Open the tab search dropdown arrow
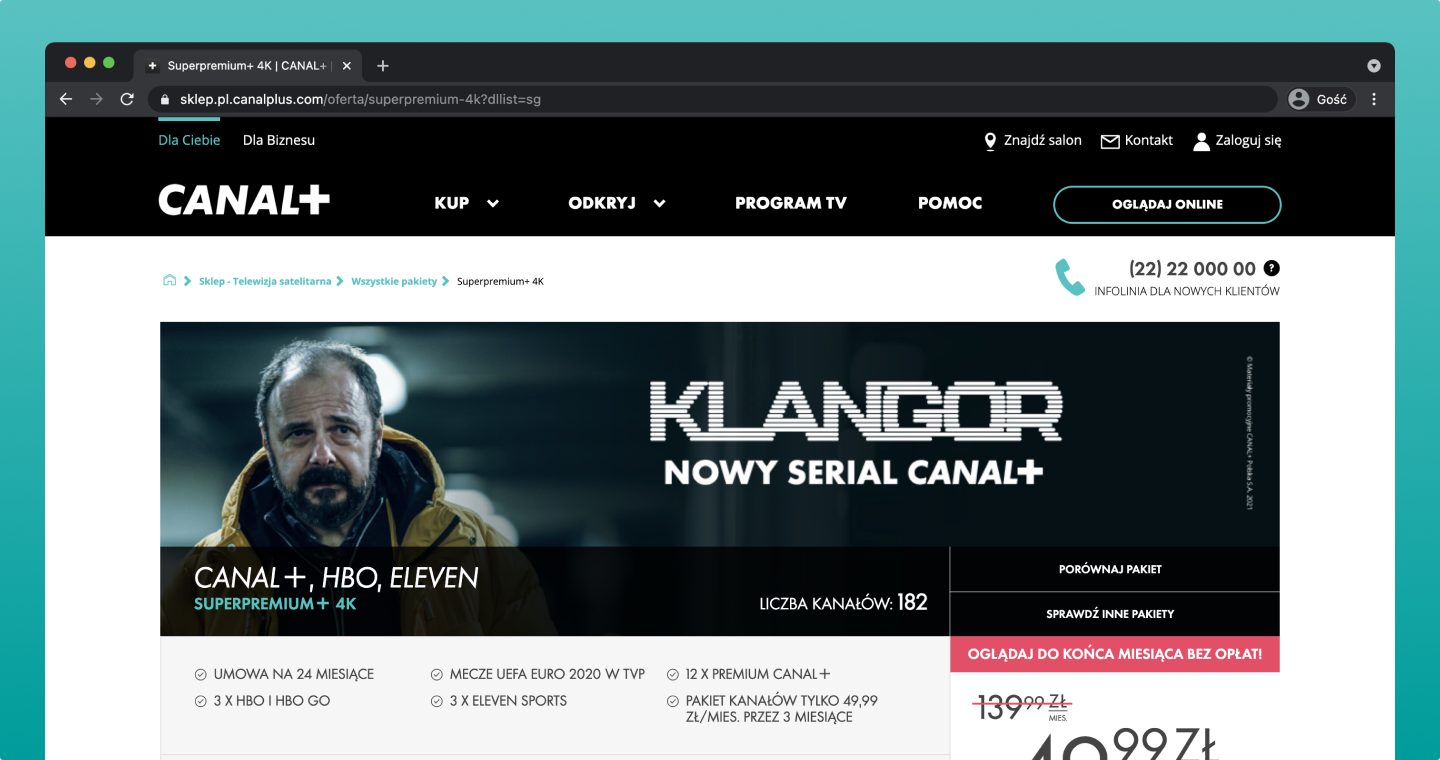1440x760 pixels. click(x=1374, y=66)
